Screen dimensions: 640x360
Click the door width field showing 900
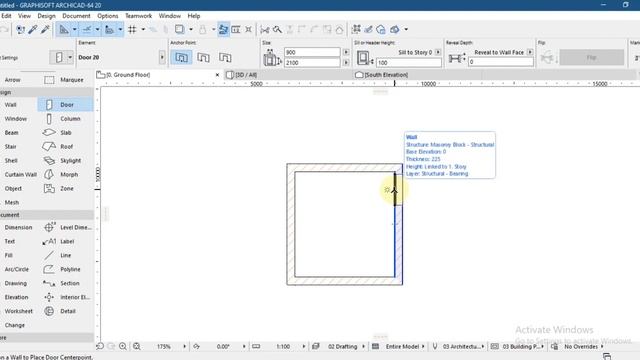point(312,52)
